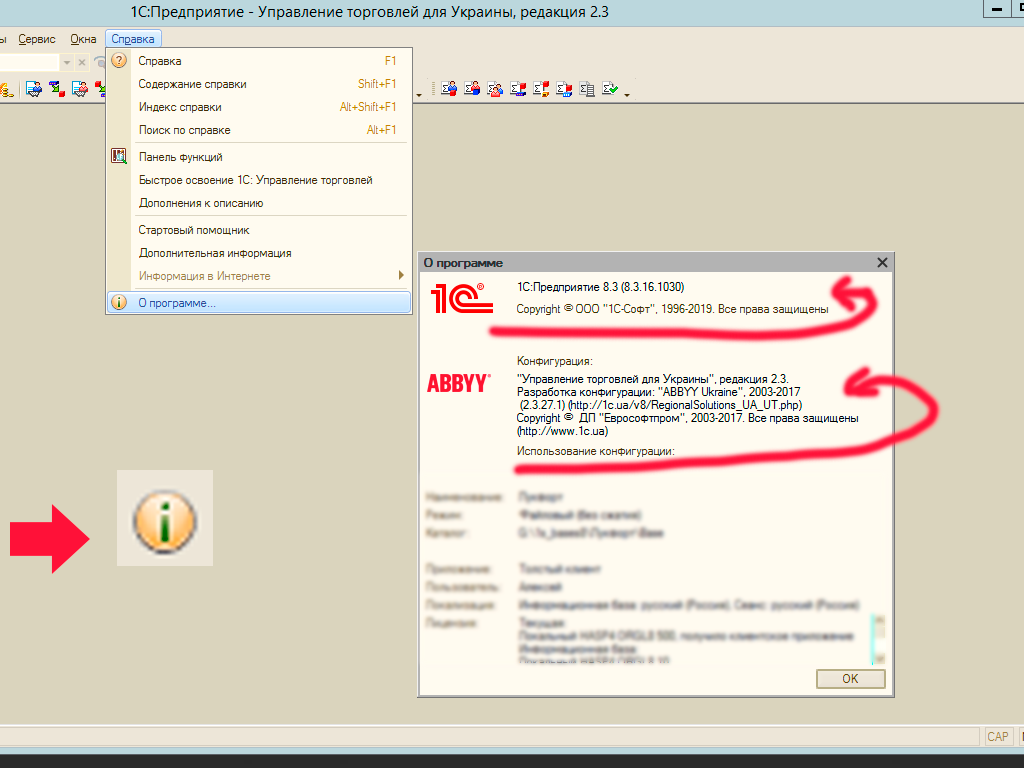Choose Панель функций from the Справка menu
Screen dimensions: 1024x768
(180, 157)
